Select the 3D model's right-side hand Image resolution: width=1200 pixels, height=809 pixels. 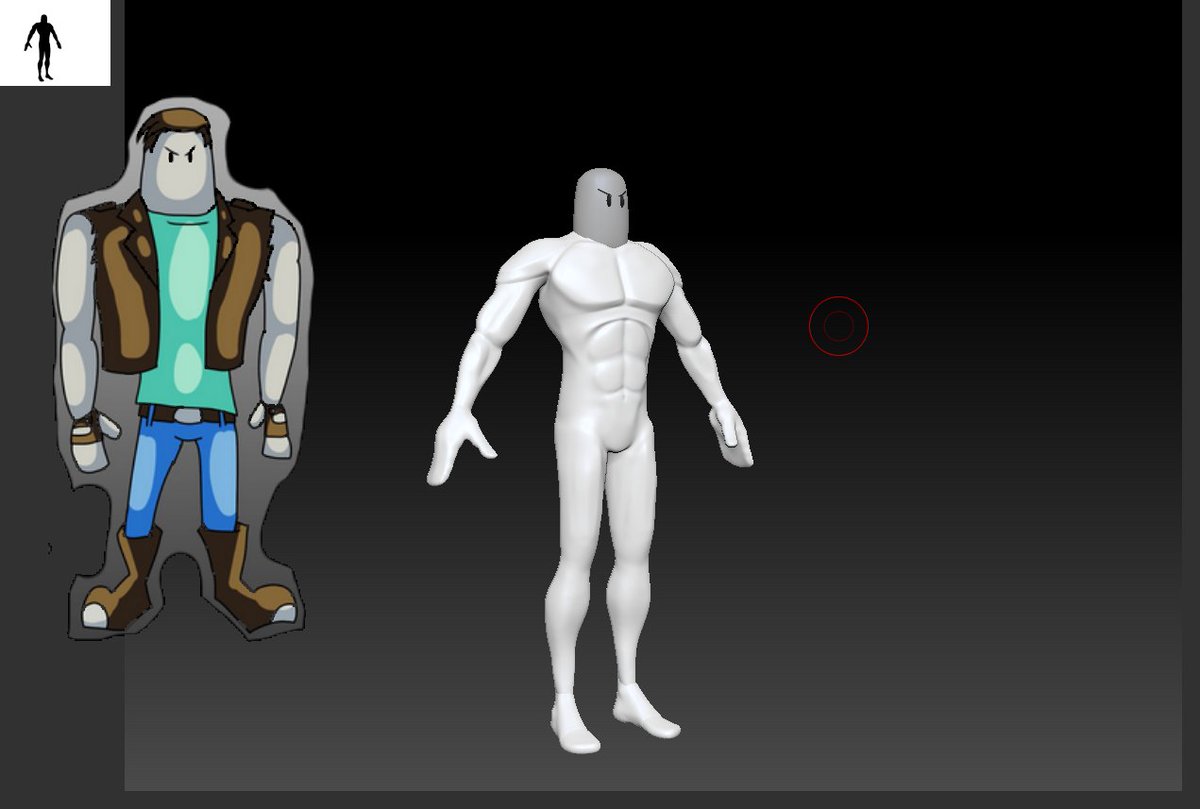732,432
